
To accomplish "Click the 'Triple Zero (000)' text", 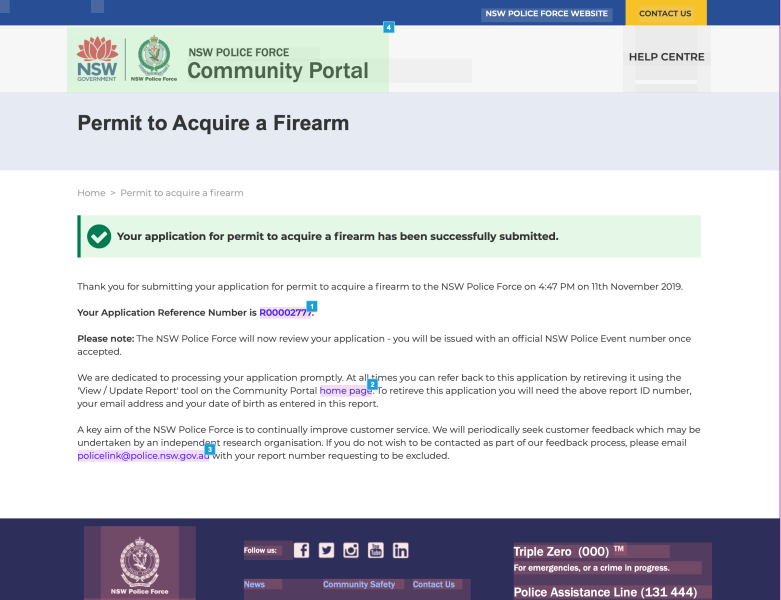I will pos(561,552).
